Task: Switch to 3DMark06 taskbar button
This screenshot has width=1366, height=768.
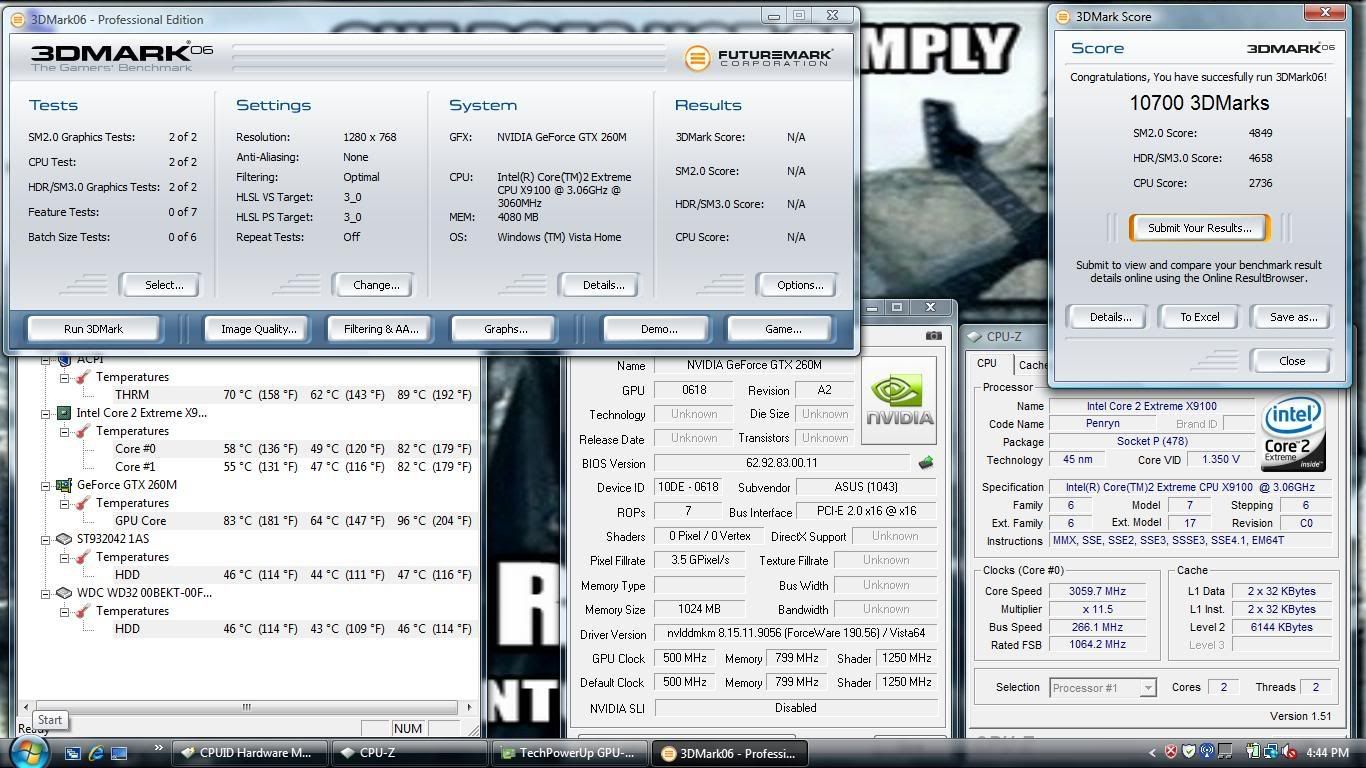Action: [x=731, y=753]
